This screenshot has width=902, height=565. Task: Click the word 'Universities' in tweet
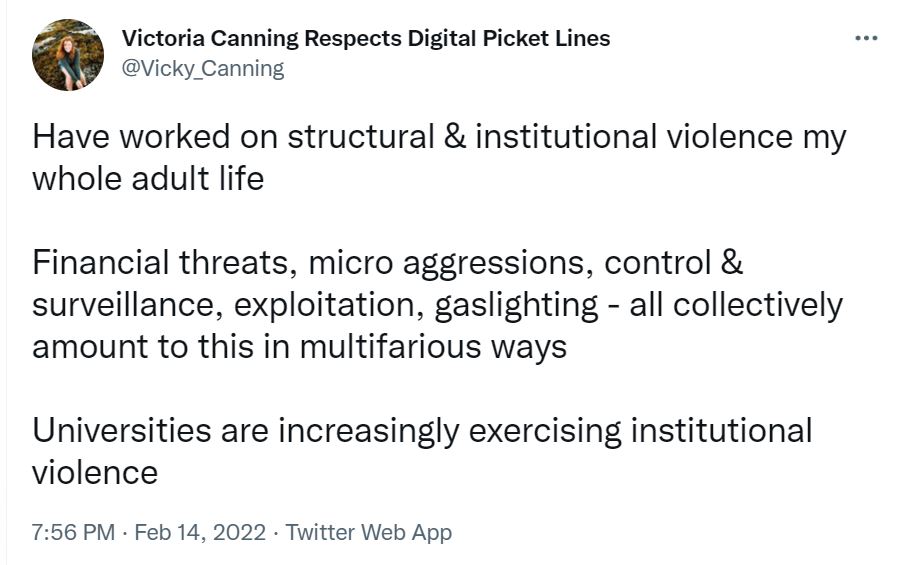pyautogui.click(x=122, y=431)
